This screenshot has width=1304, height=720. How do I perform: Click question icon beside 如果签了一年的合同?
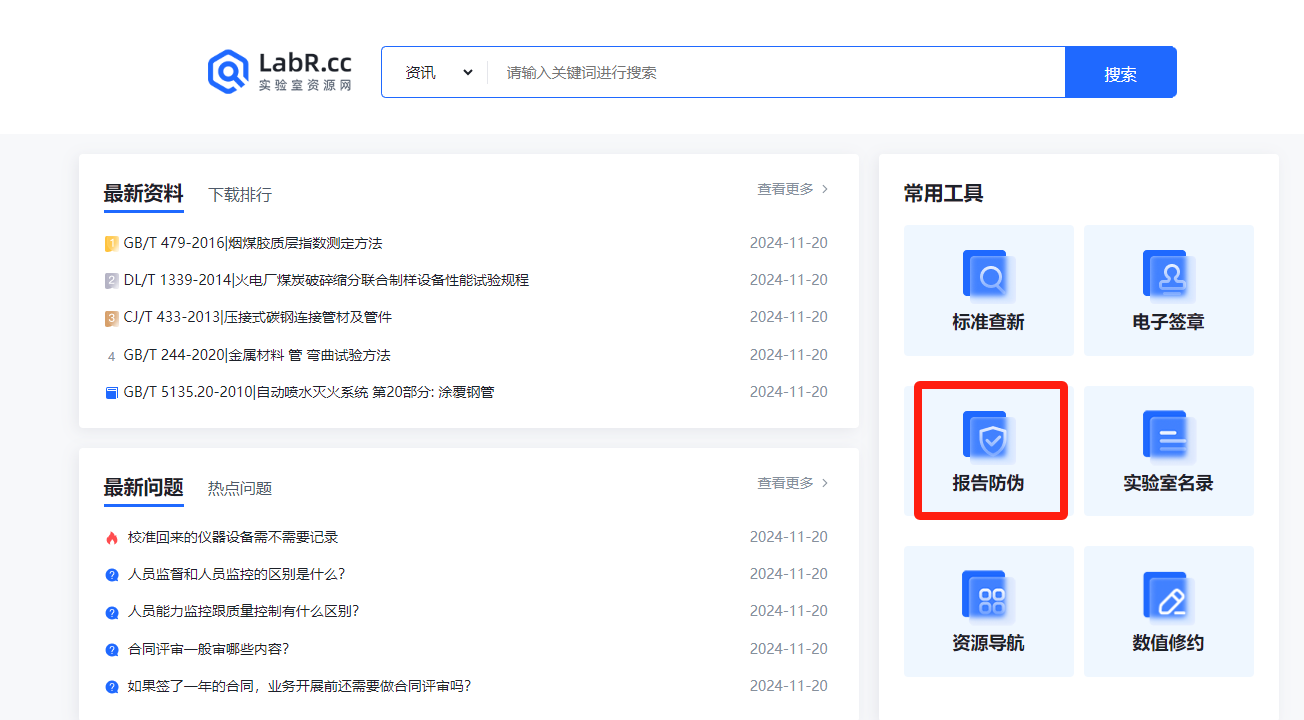112,687
